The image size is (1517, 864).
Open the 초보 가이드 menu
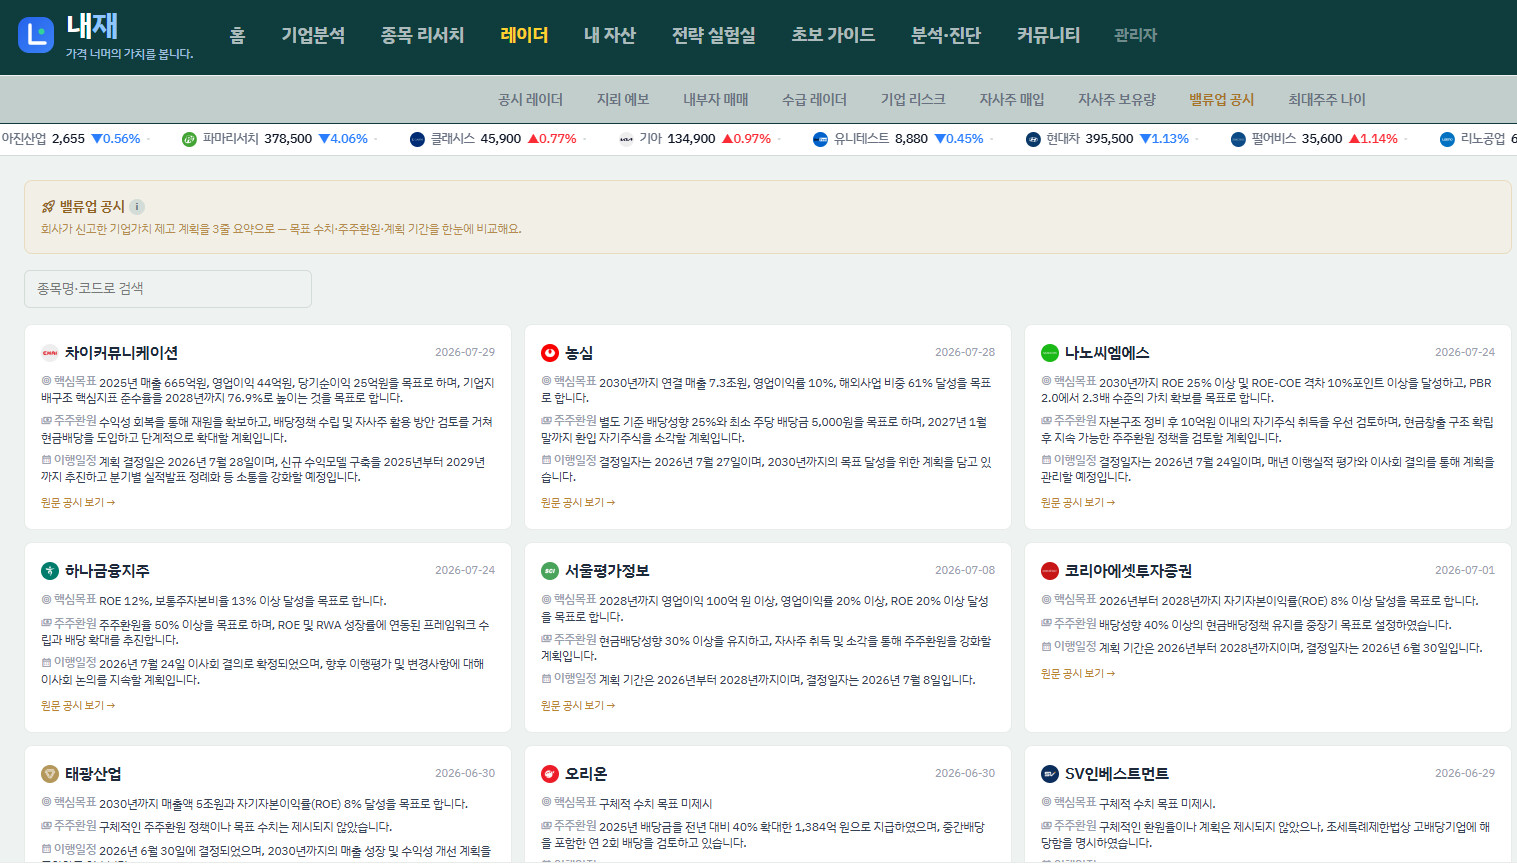(833, 36)
